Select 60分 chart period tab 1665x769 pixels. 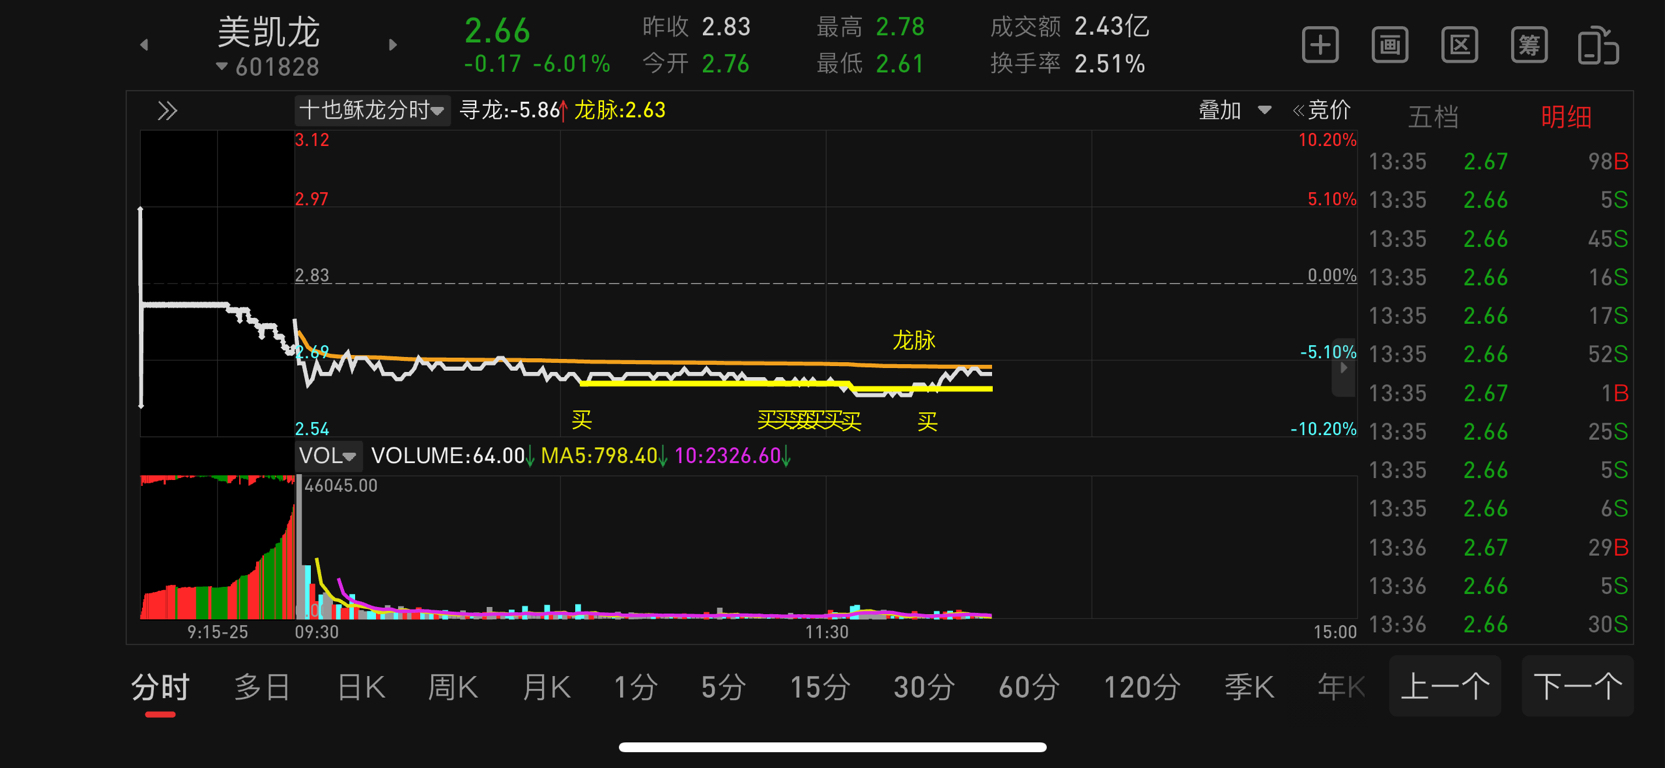point(1029,688)
